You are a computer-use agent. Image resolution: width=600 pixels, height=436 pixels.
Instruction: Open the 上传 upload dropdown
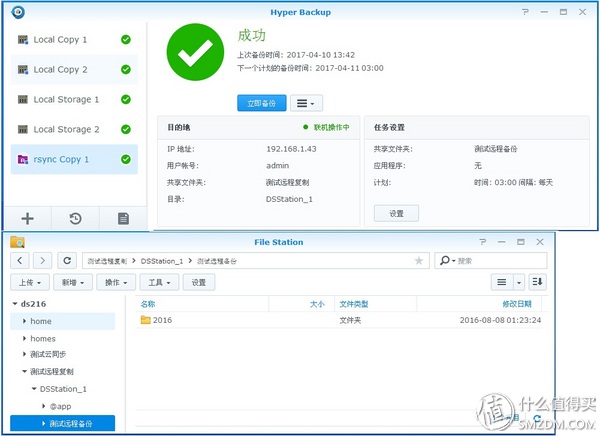pyautogui.click(x=30, y=283)
